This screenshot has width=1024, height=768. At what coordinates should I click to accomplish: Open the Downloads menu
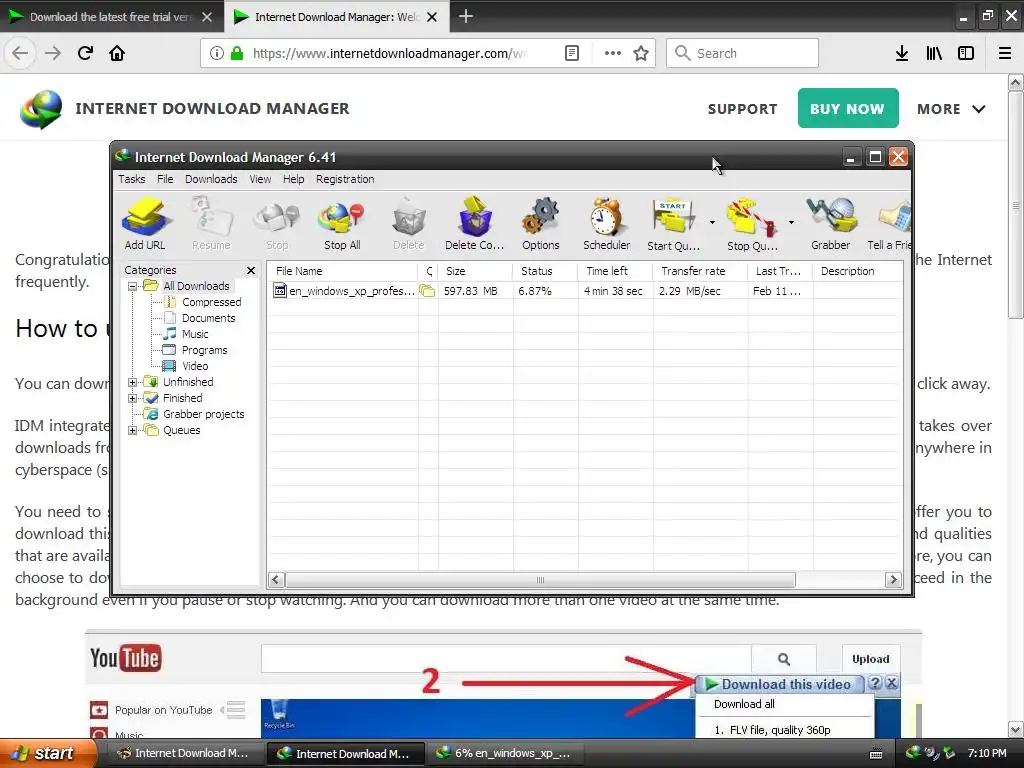coord(211,179)
